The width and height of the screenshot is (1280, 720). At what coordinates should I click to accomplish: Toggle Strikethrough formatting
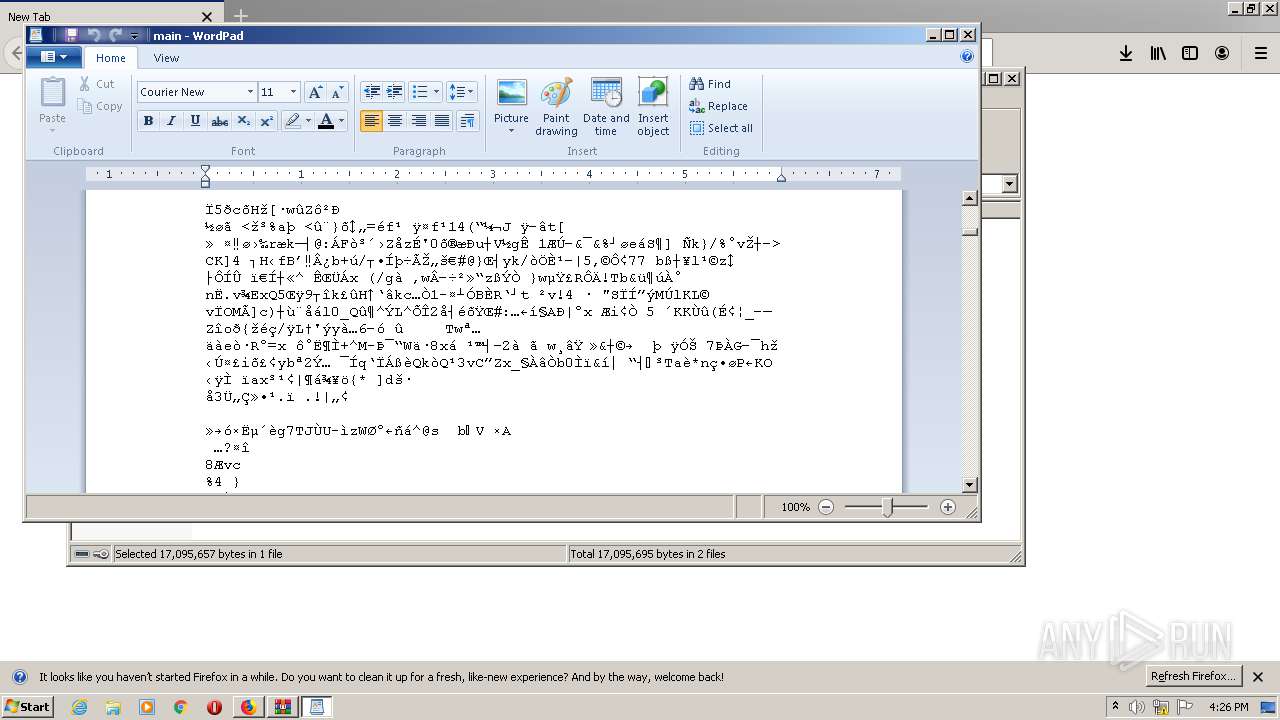point(219,121)
